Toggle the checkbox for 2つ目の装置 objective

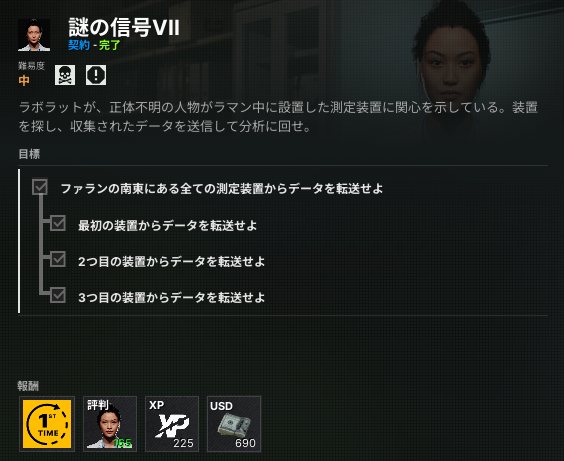tap(58, 259)
